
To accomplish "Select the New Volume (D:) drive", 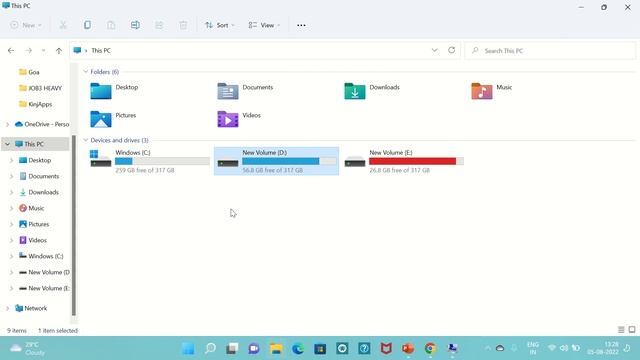I will tap(276, 161).
